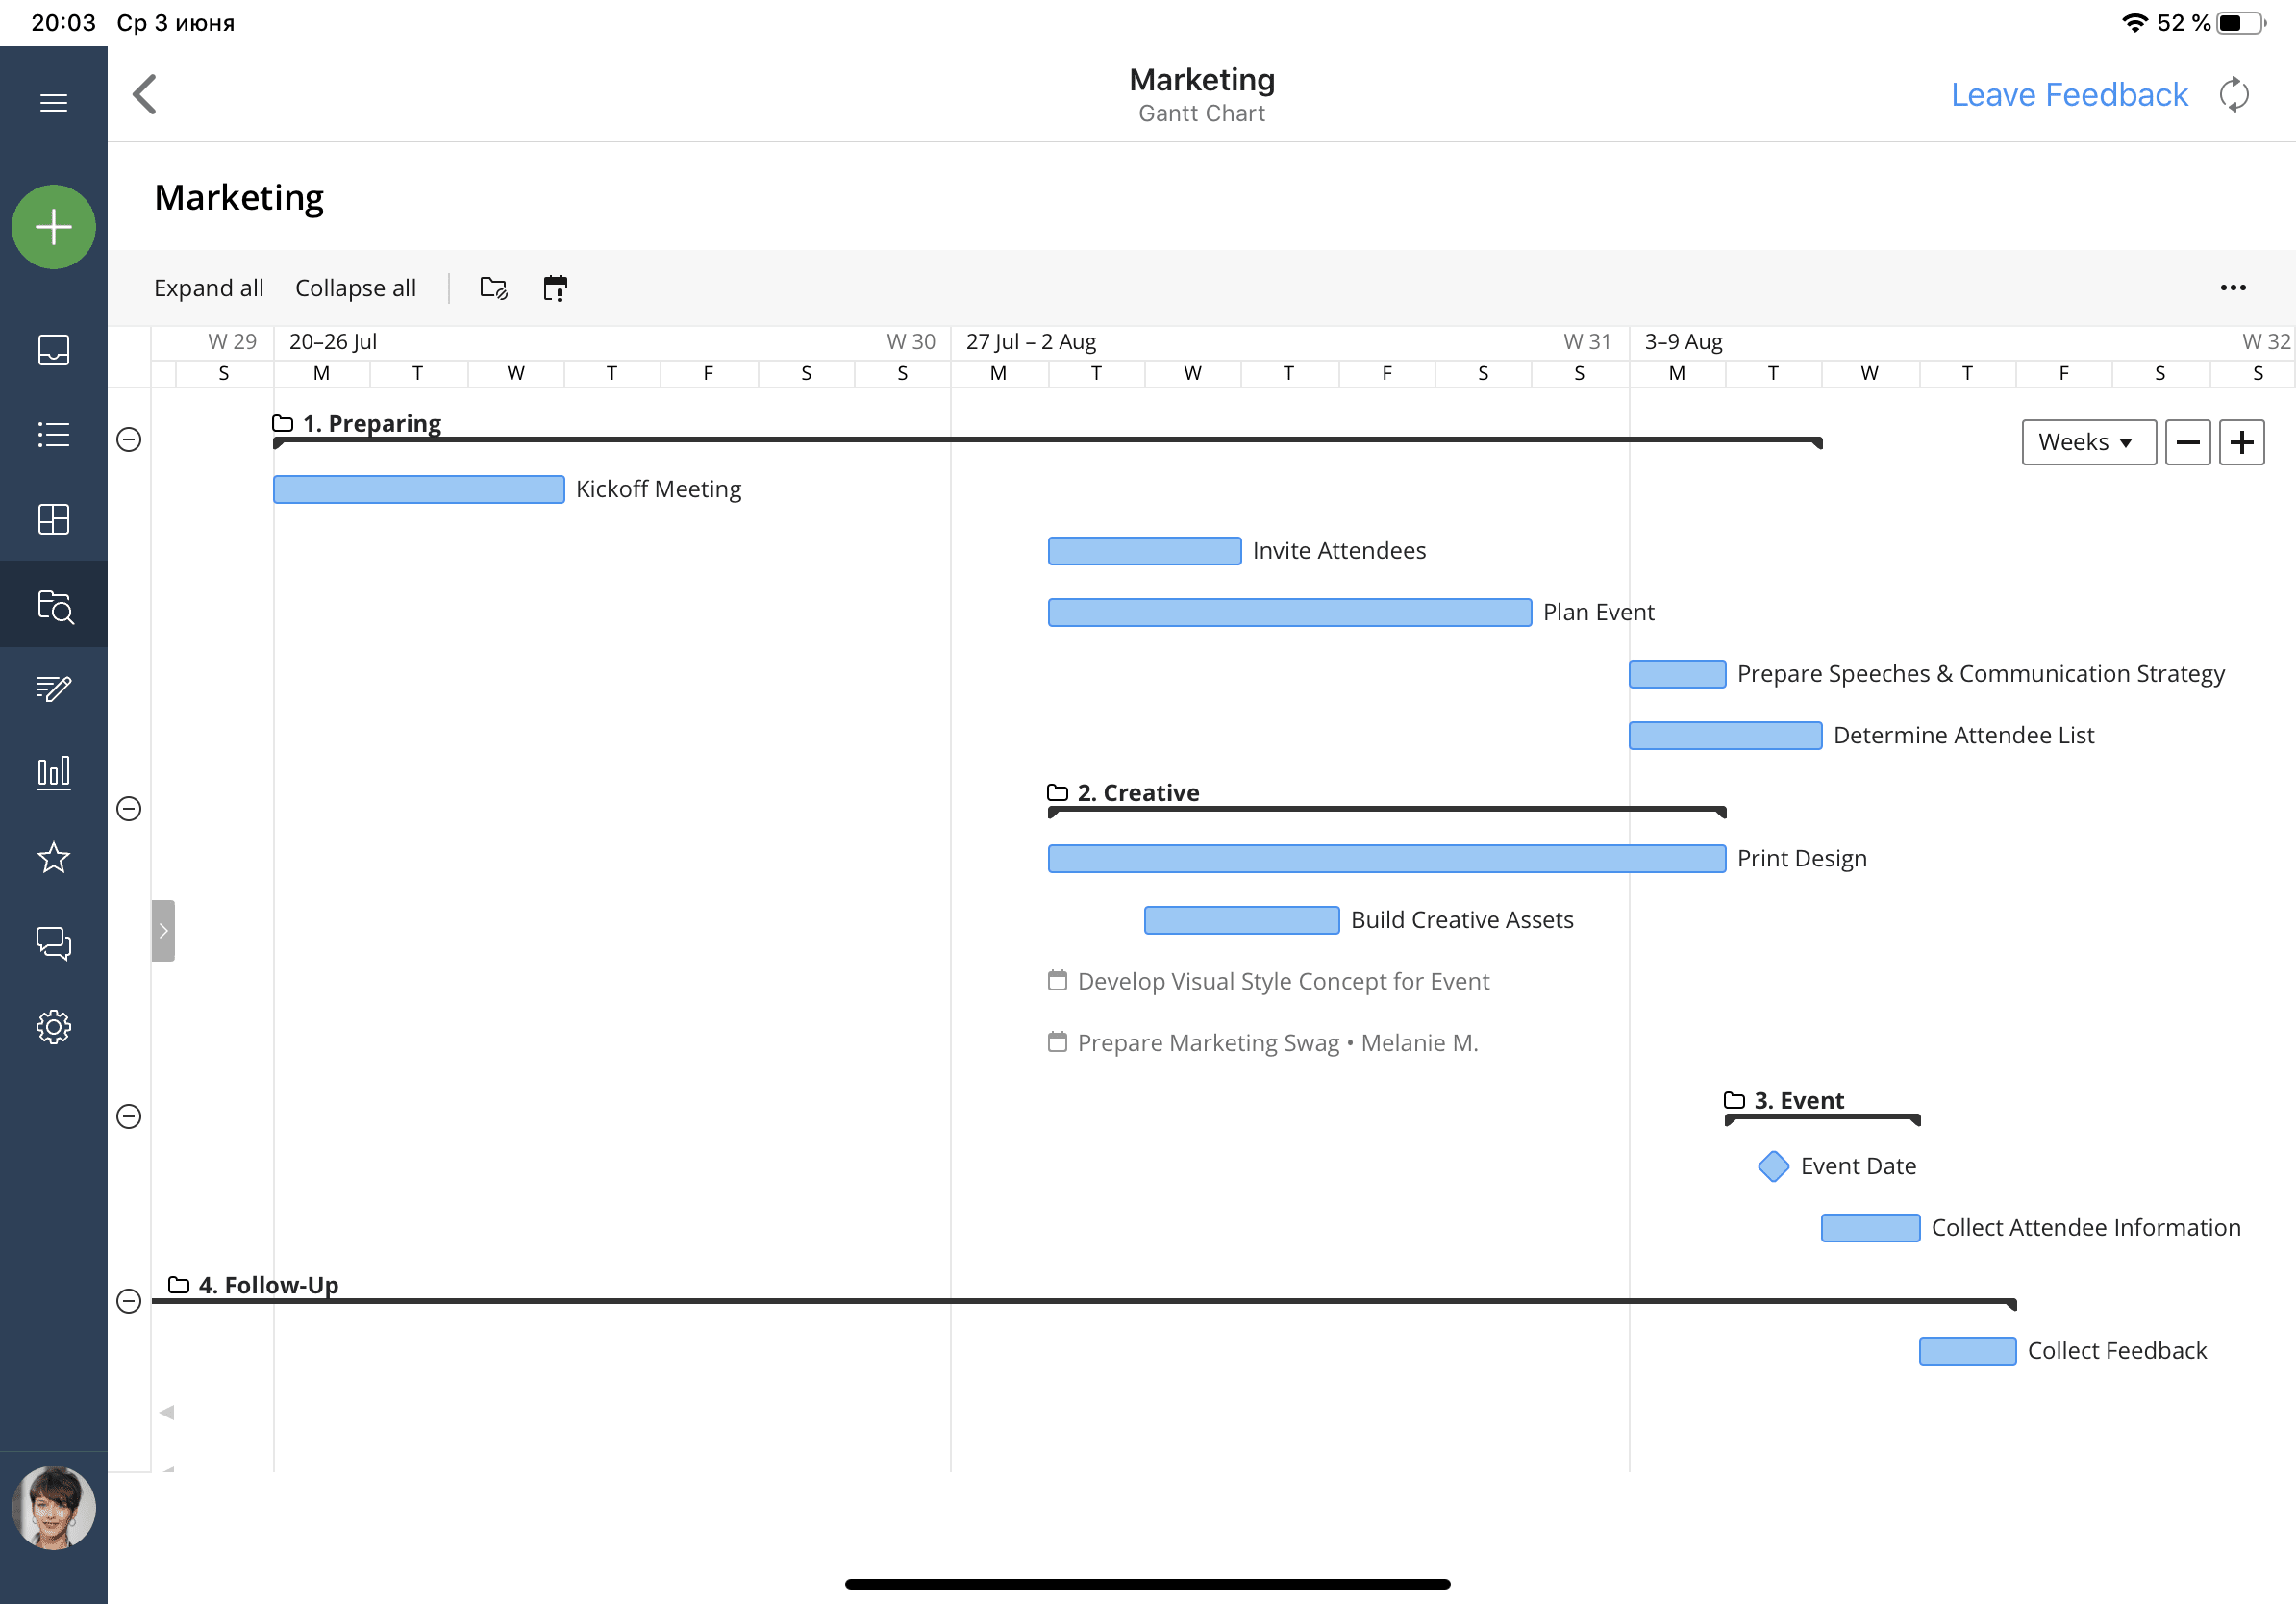
Task: Click the folder edit icon in toolbar
Action: (x=494, y=288)
